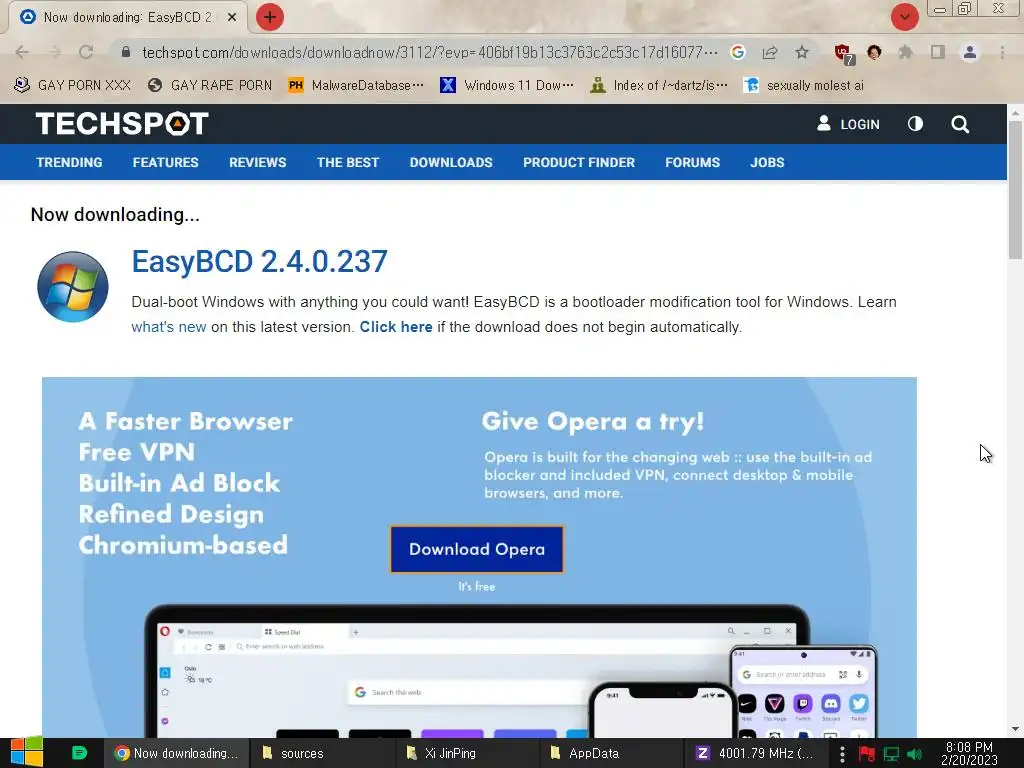Click the scrollbar down arrow
This screenshot has width=1024, height=768.
pos(1015,729)
